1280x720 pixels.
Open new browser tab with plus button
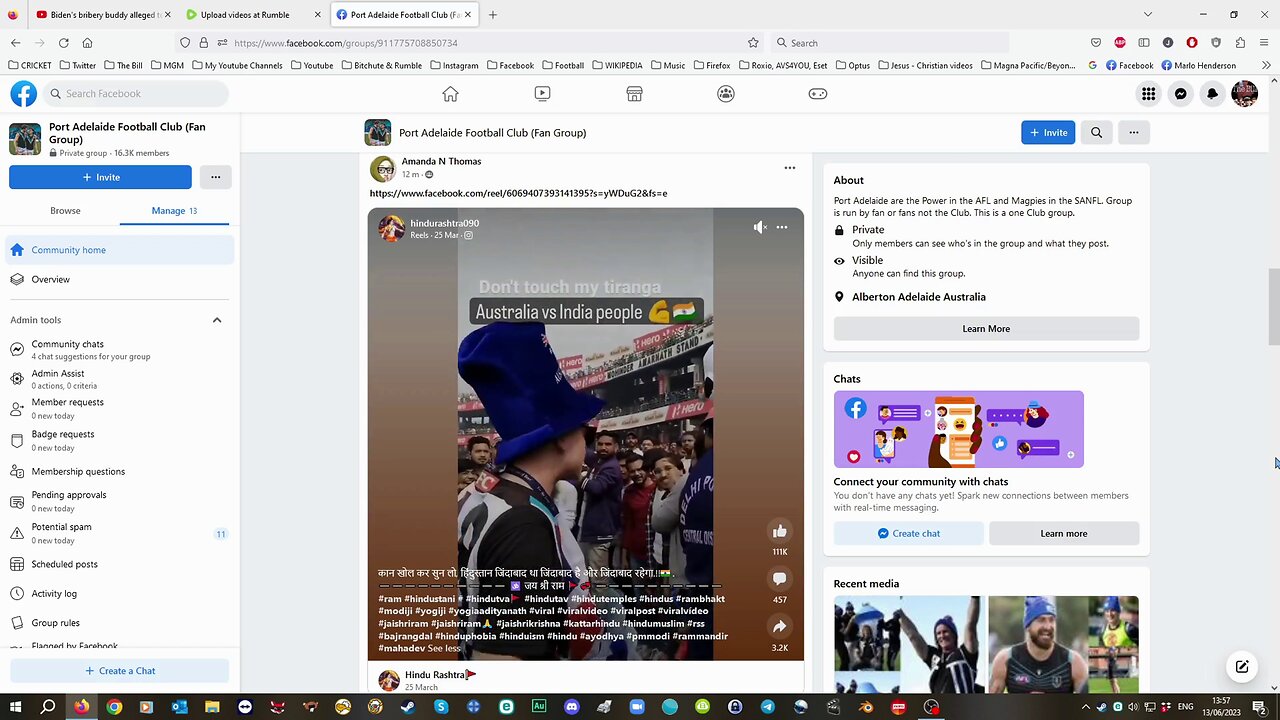point(492,15)
